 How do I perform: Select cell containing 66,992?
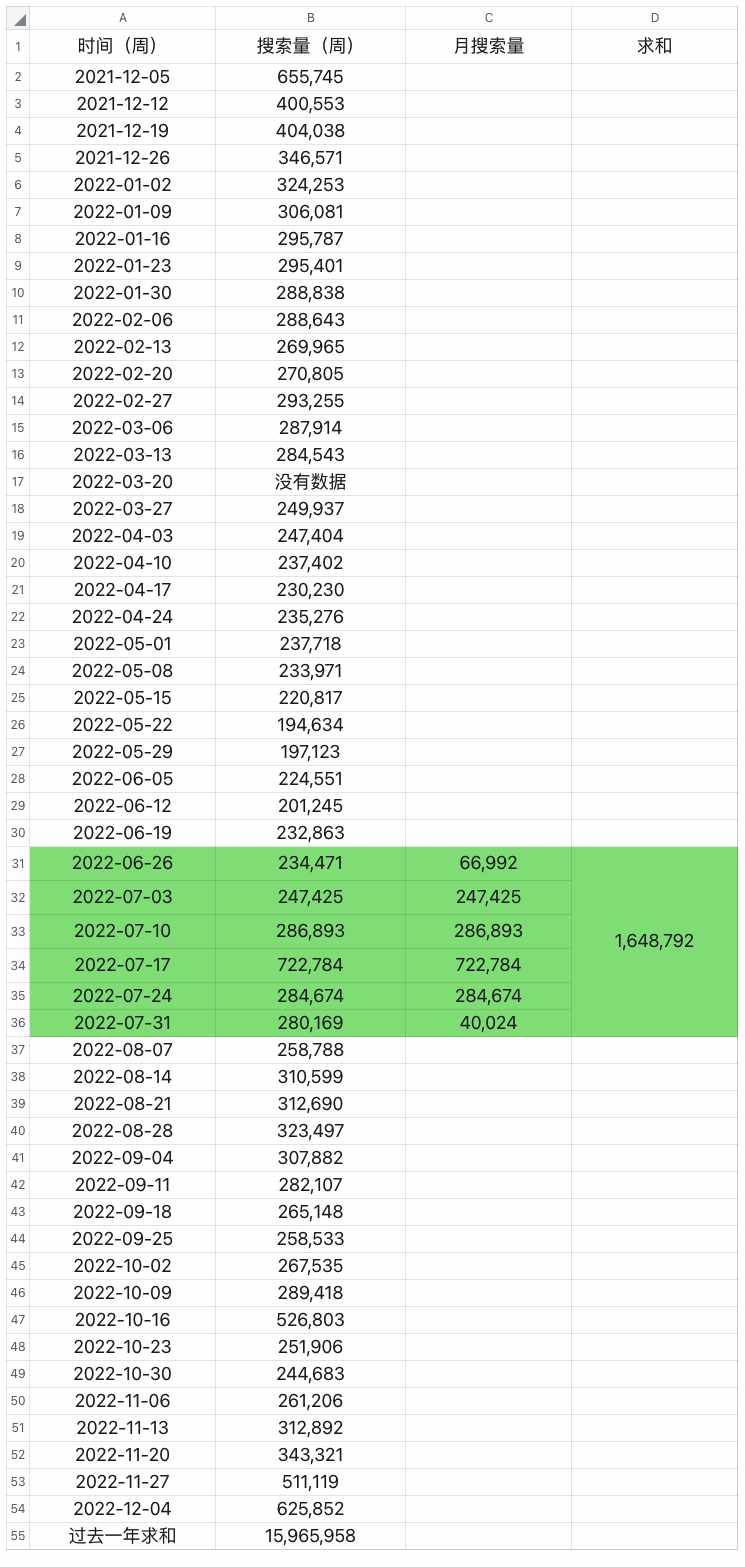click(x=489, y=863)
